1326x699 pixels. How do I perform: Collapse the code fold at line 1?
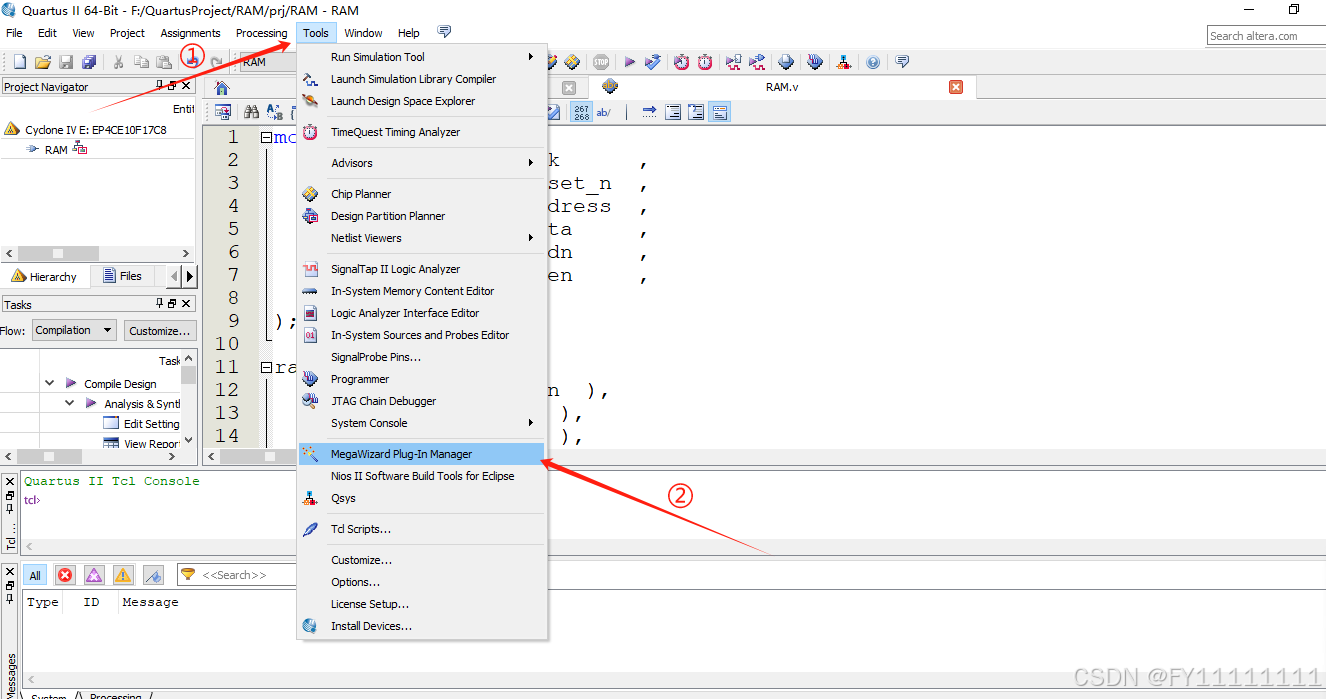coord(266,138)
